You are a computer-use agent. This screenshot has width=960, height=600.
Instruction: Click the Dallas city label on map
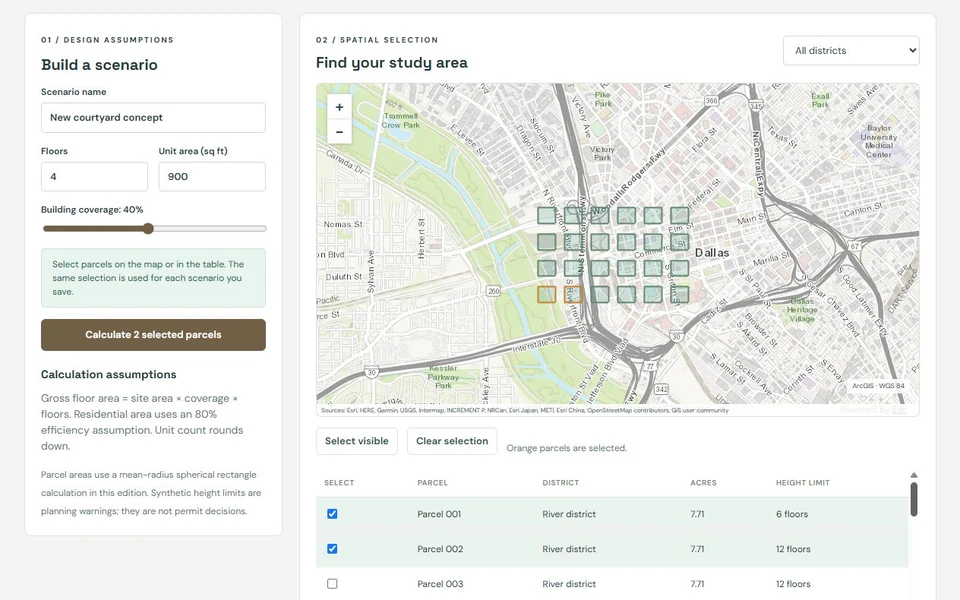(711, 252)
